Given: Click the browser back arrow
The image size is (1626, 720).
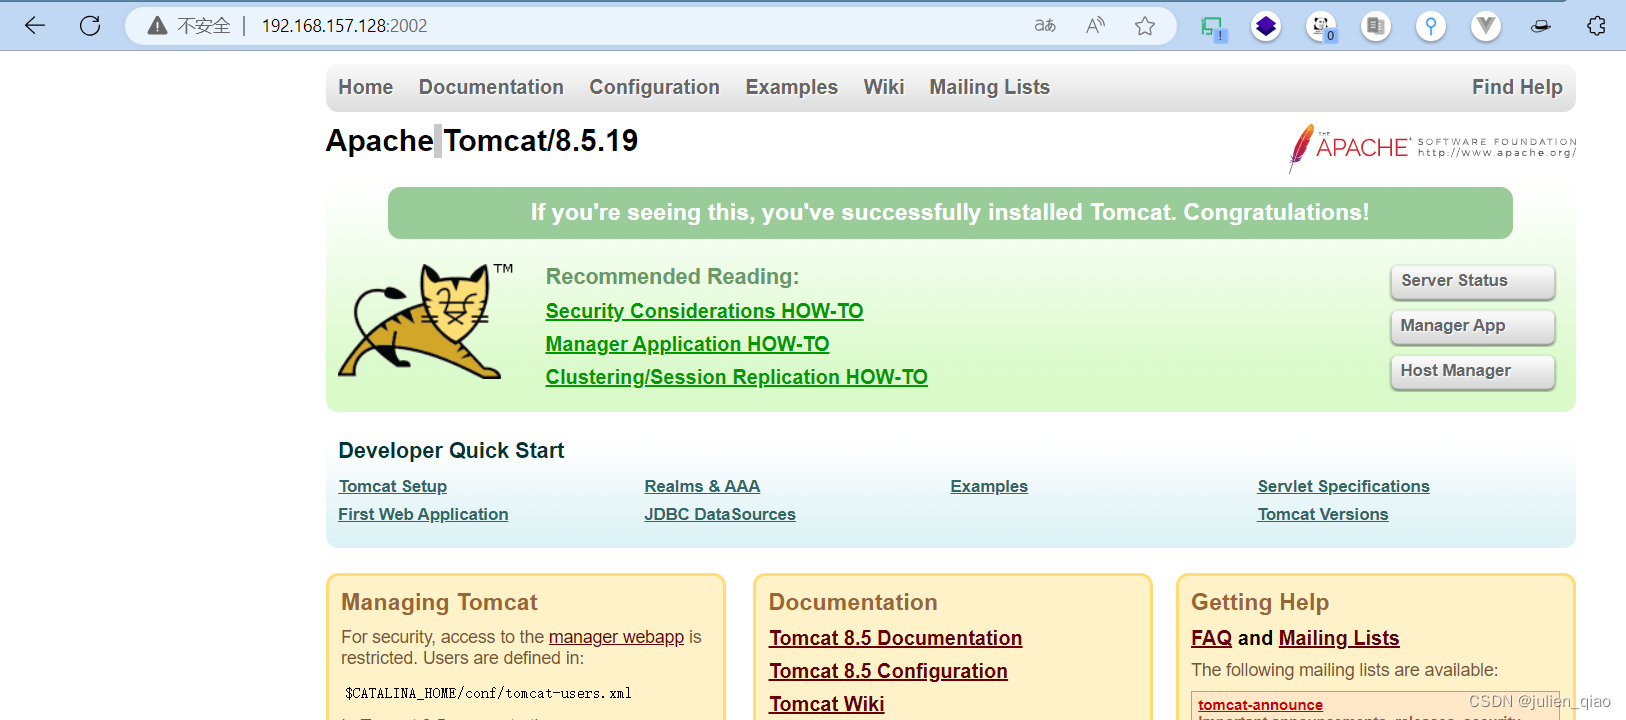Looking at the screenshot, I should tap(35, 26).
